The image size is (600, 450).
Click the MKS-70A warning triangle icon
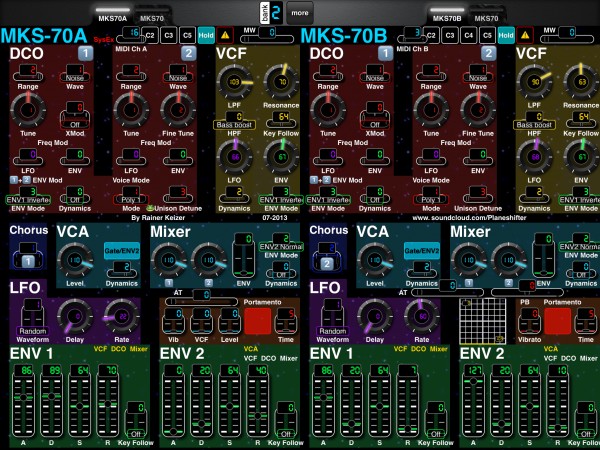click(225, 36)
